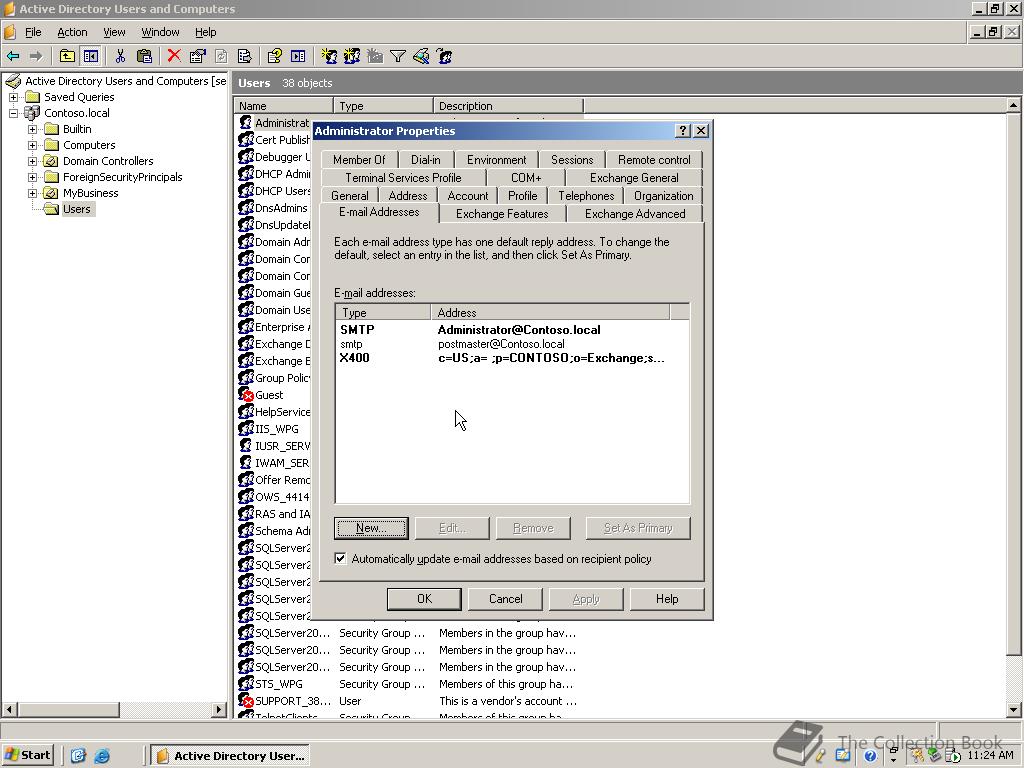Switch to the Telephones tab

(586, 196)
